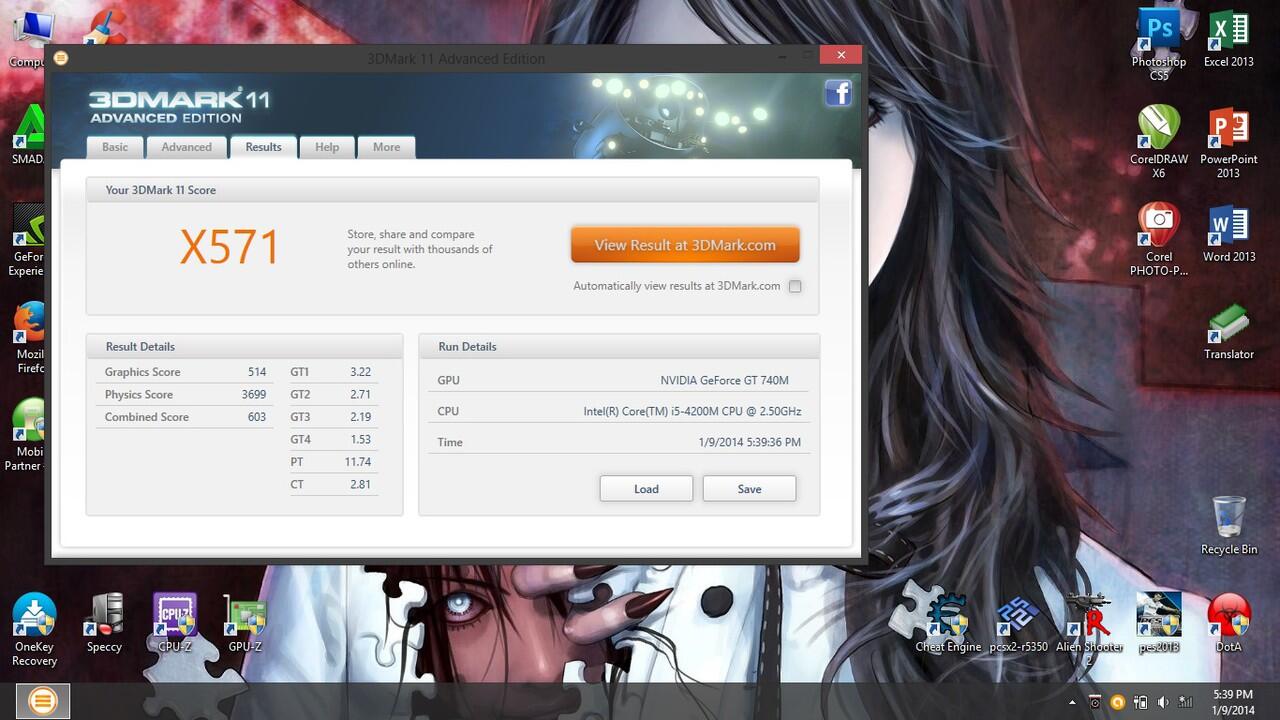Image resolution: width=1280 pixels, height=720 pixels.
Task: Click the Result Details heading
Action: pyautogui.click(x=140, y=347)
